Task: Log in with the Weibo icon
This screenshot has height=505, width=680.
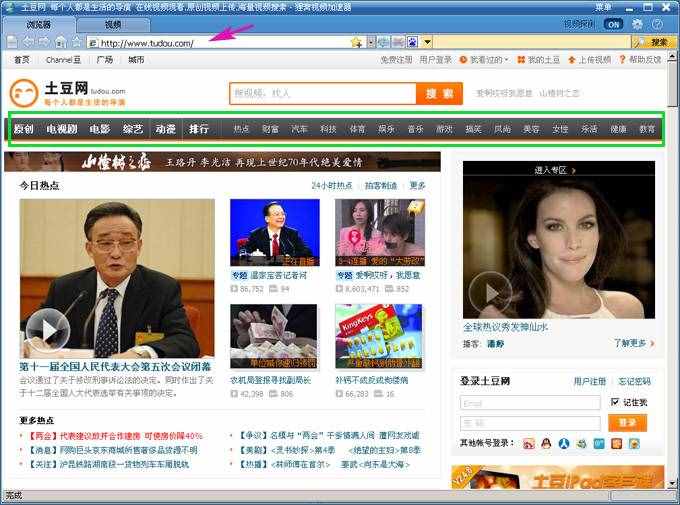Action: tap(529, 443)
